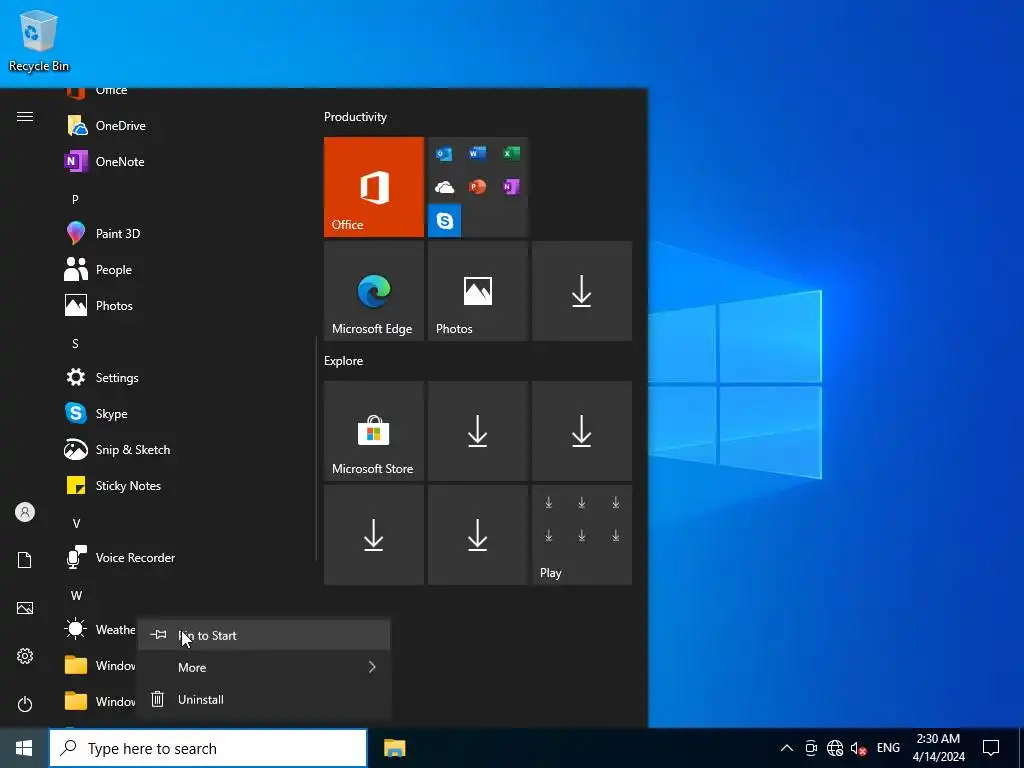Jump to letter S section header
The width and height of the screenshot is (1024, 768).
pos(75,344)
